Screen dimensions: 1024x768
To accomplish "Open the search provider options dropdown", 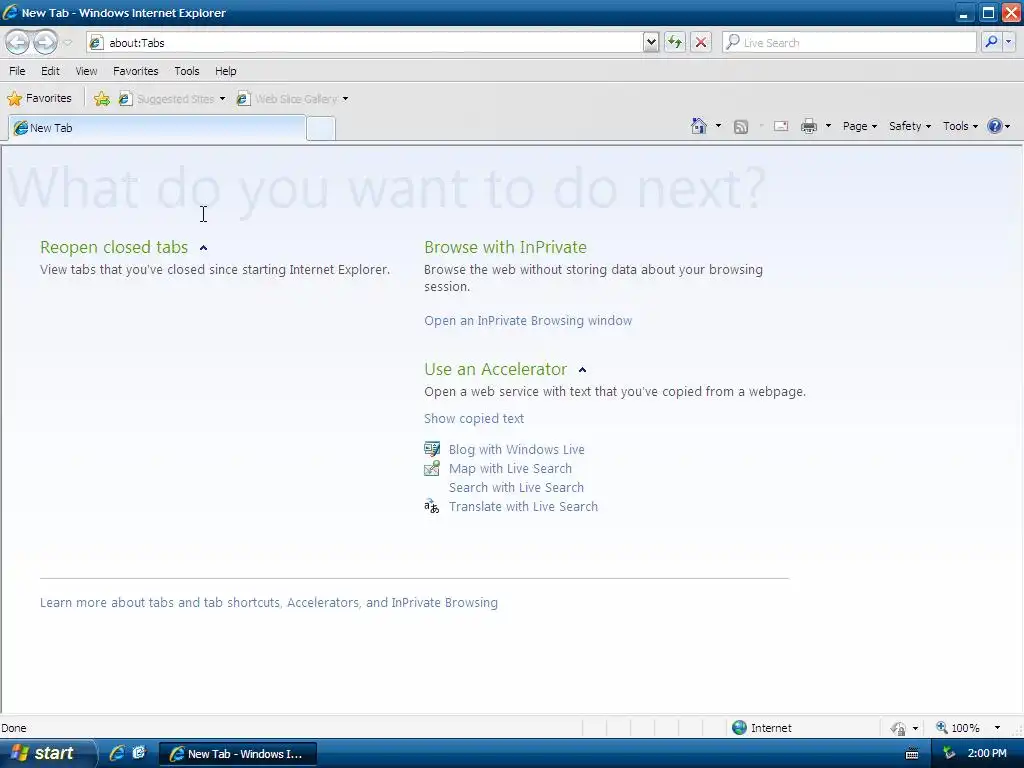I will [1008, 42].
